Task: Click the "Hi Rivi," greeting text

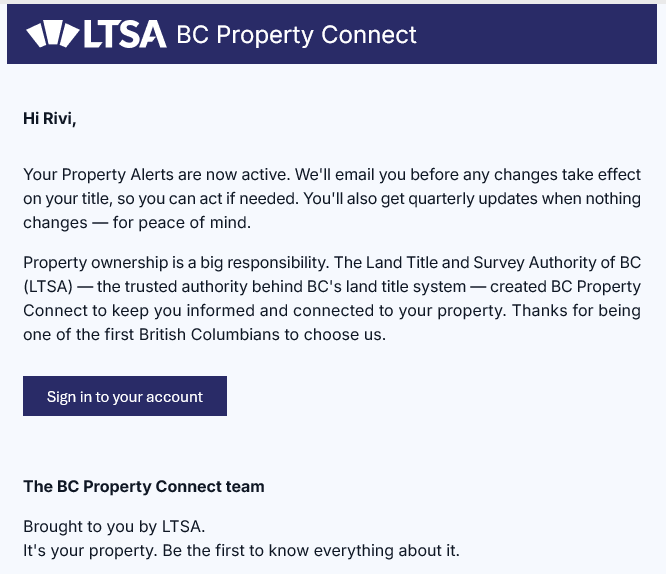Action: click(x=49, y=119)
